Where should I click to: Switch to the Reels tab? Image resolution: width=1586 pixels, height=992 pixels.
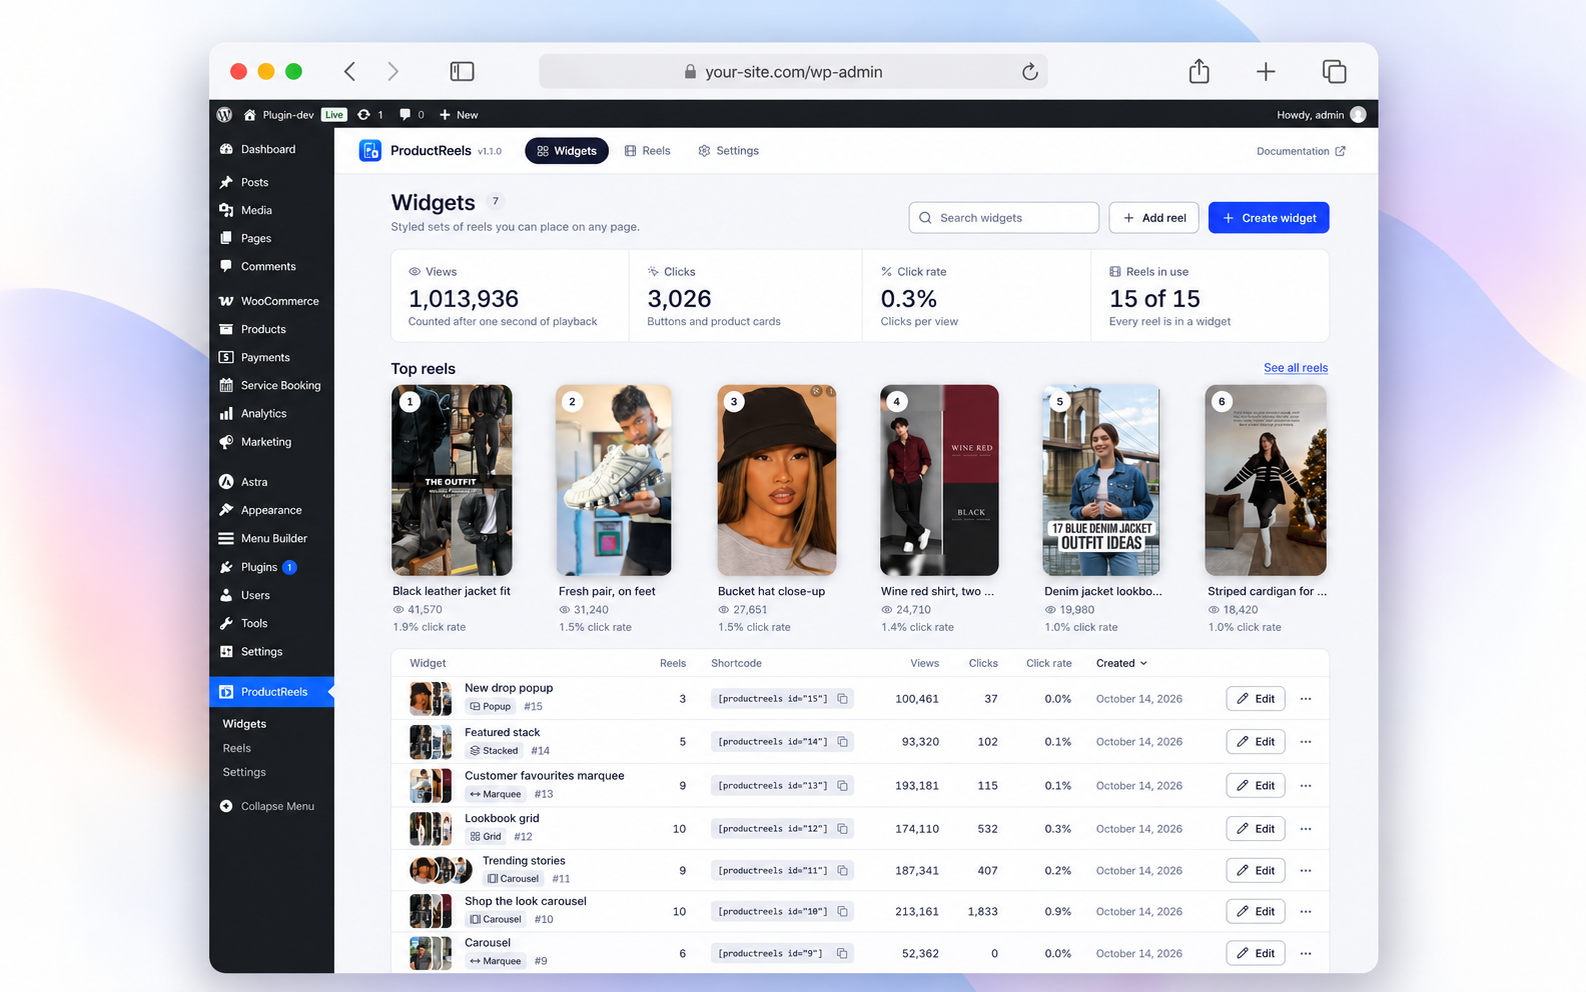click(x=648, y=151)
